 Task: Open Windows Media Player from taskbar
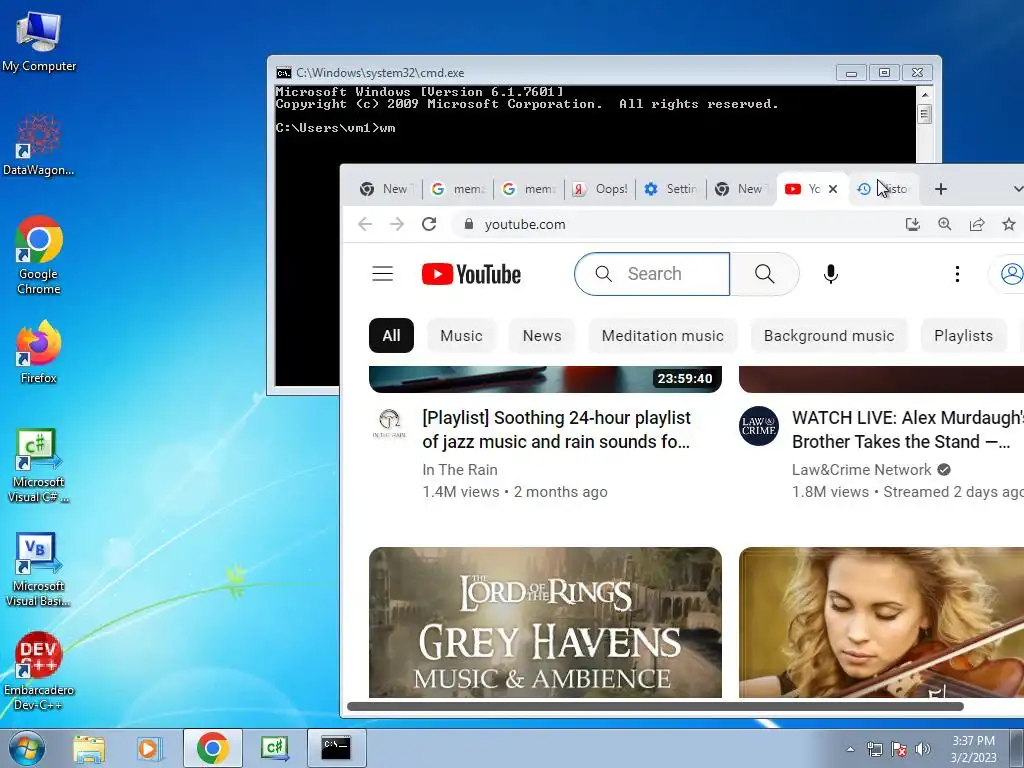[x=148, y=748]
